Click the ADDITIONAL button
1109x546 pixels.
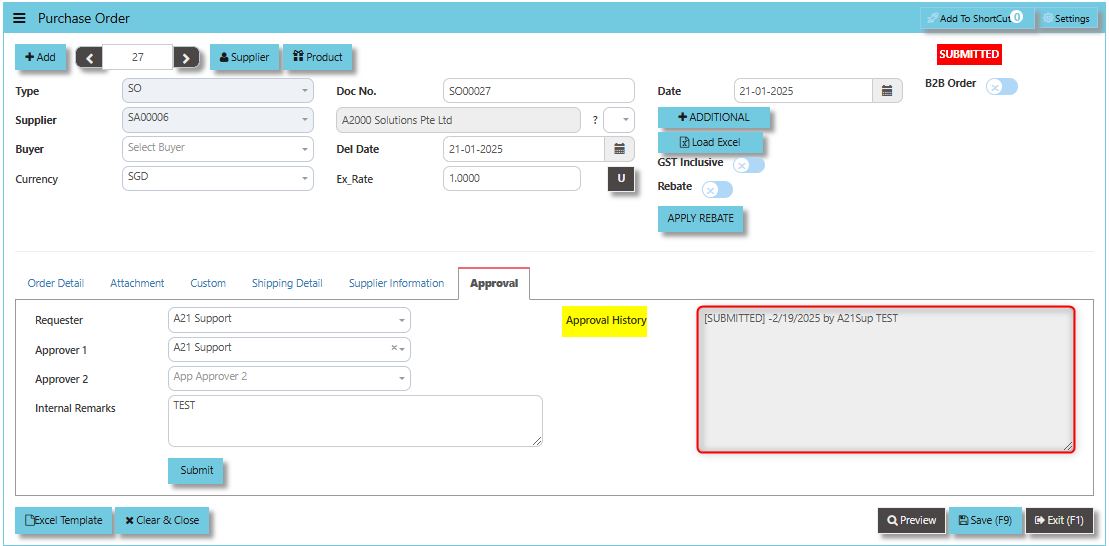tap(714, 117)
